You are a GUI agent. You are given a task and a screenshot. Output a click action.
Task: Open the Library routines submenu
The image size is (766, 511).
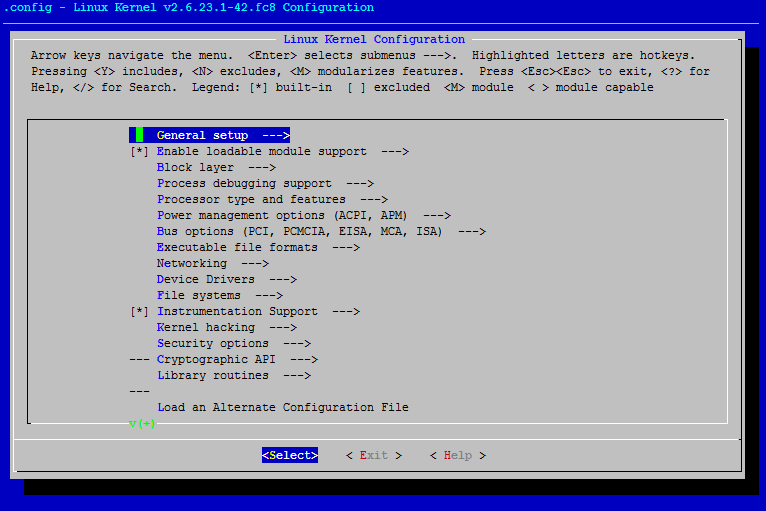pos(234,376)
